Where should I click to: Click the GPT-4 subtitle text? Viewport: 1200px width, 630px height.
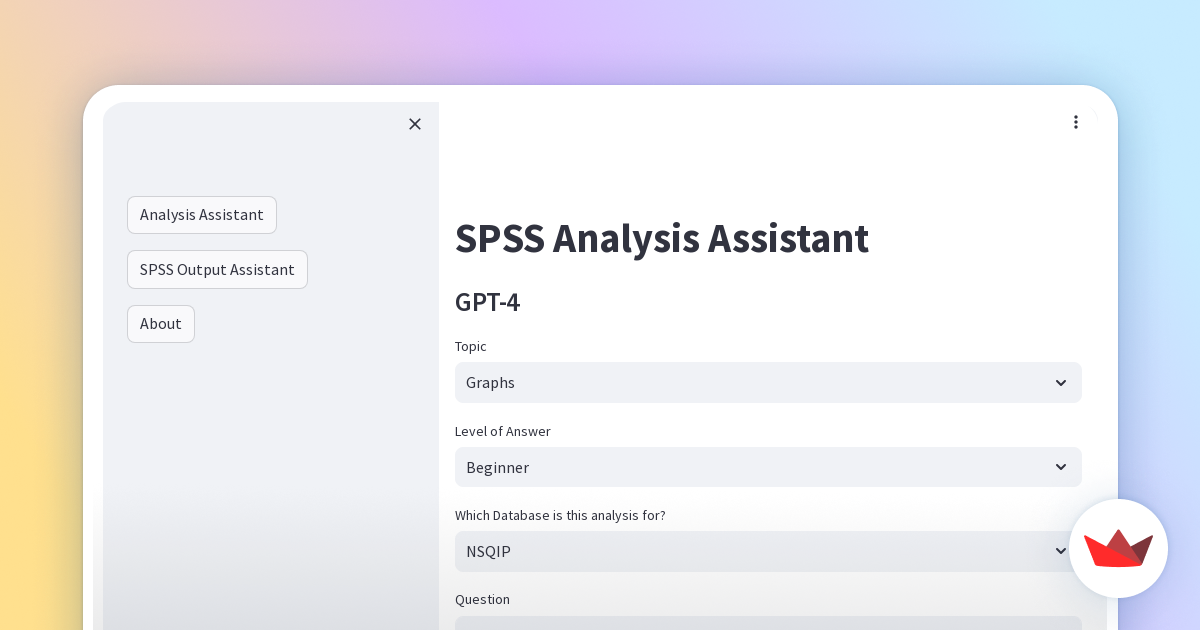[x=487, y=302]
